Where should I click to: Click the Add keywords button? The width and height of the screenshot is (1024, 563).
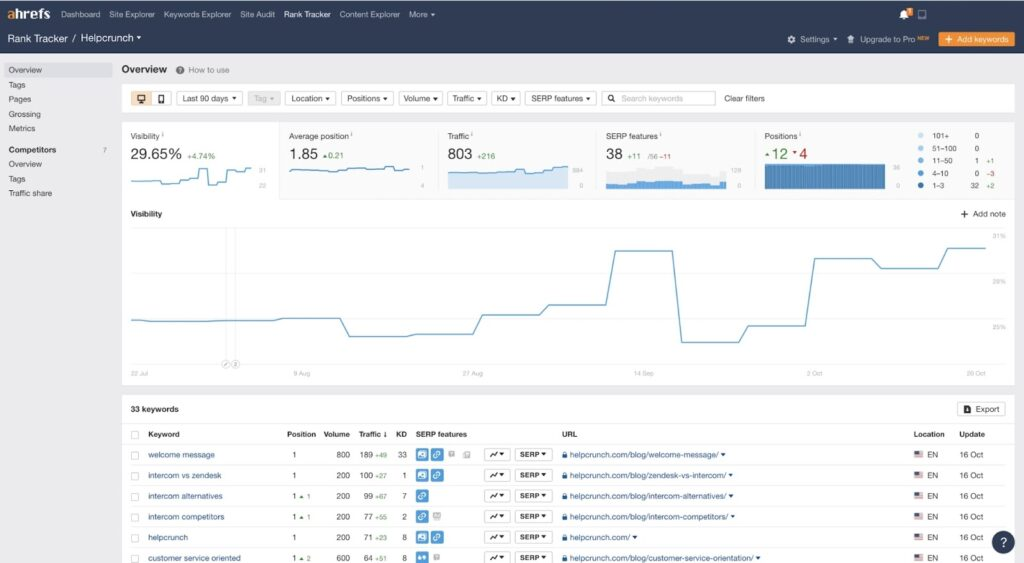(976, 39)
